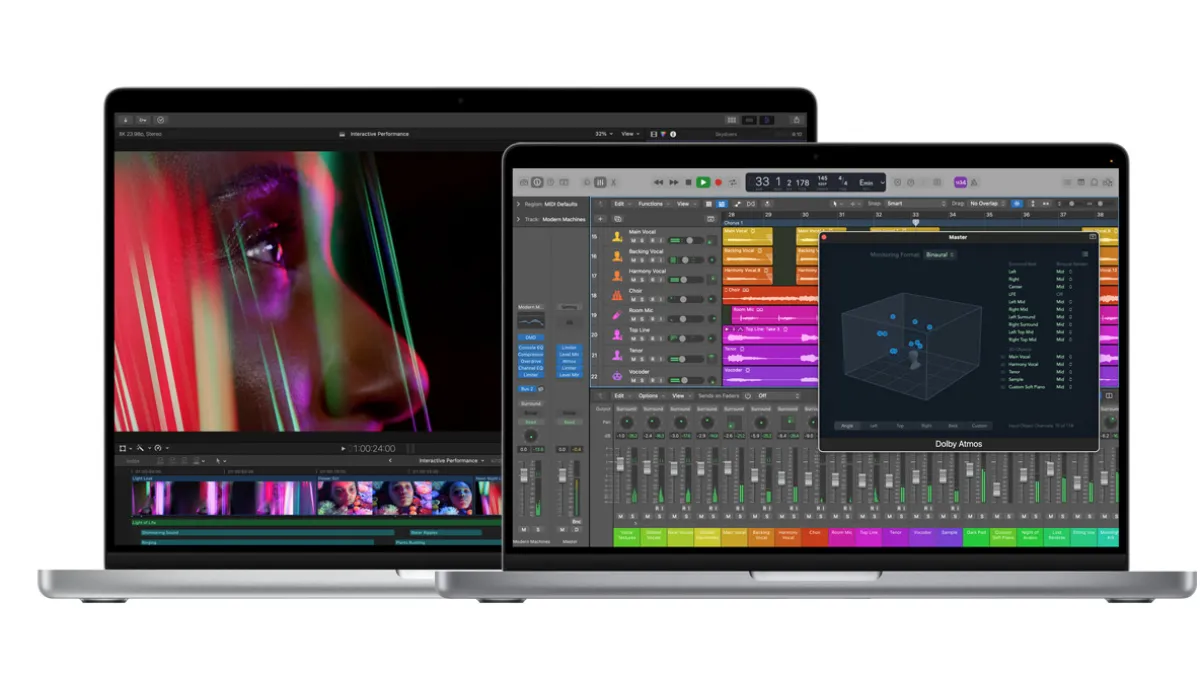Image resolution: width=1200 pixels, height=675 pixels.
Task: Click the Tenor track icon
Action: coord(617,355)
